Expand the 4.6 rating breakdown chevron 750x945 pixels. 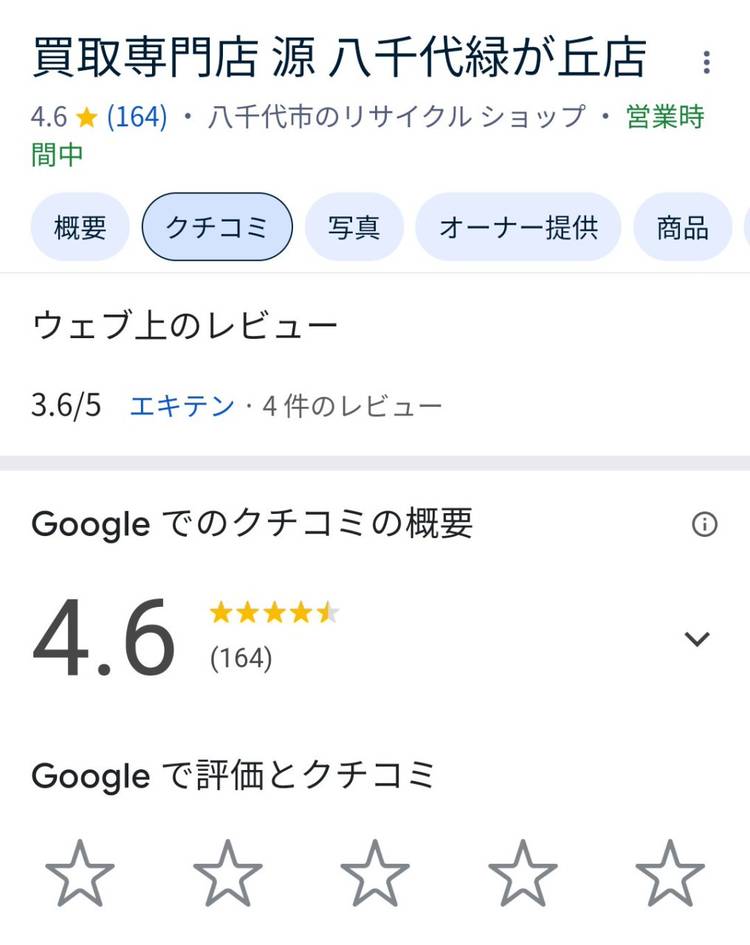tap(696, 639)
